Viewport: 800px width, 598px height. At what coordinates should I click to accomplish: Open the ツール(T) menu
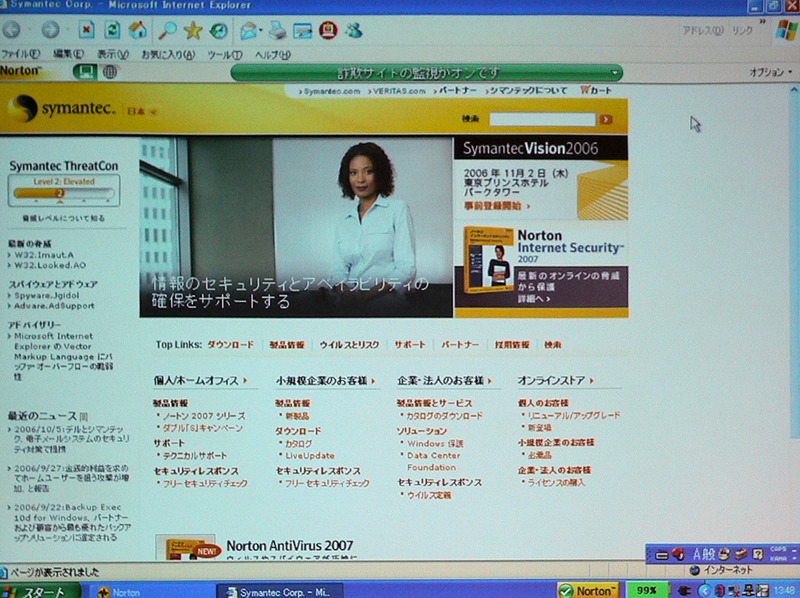(224, 55)
